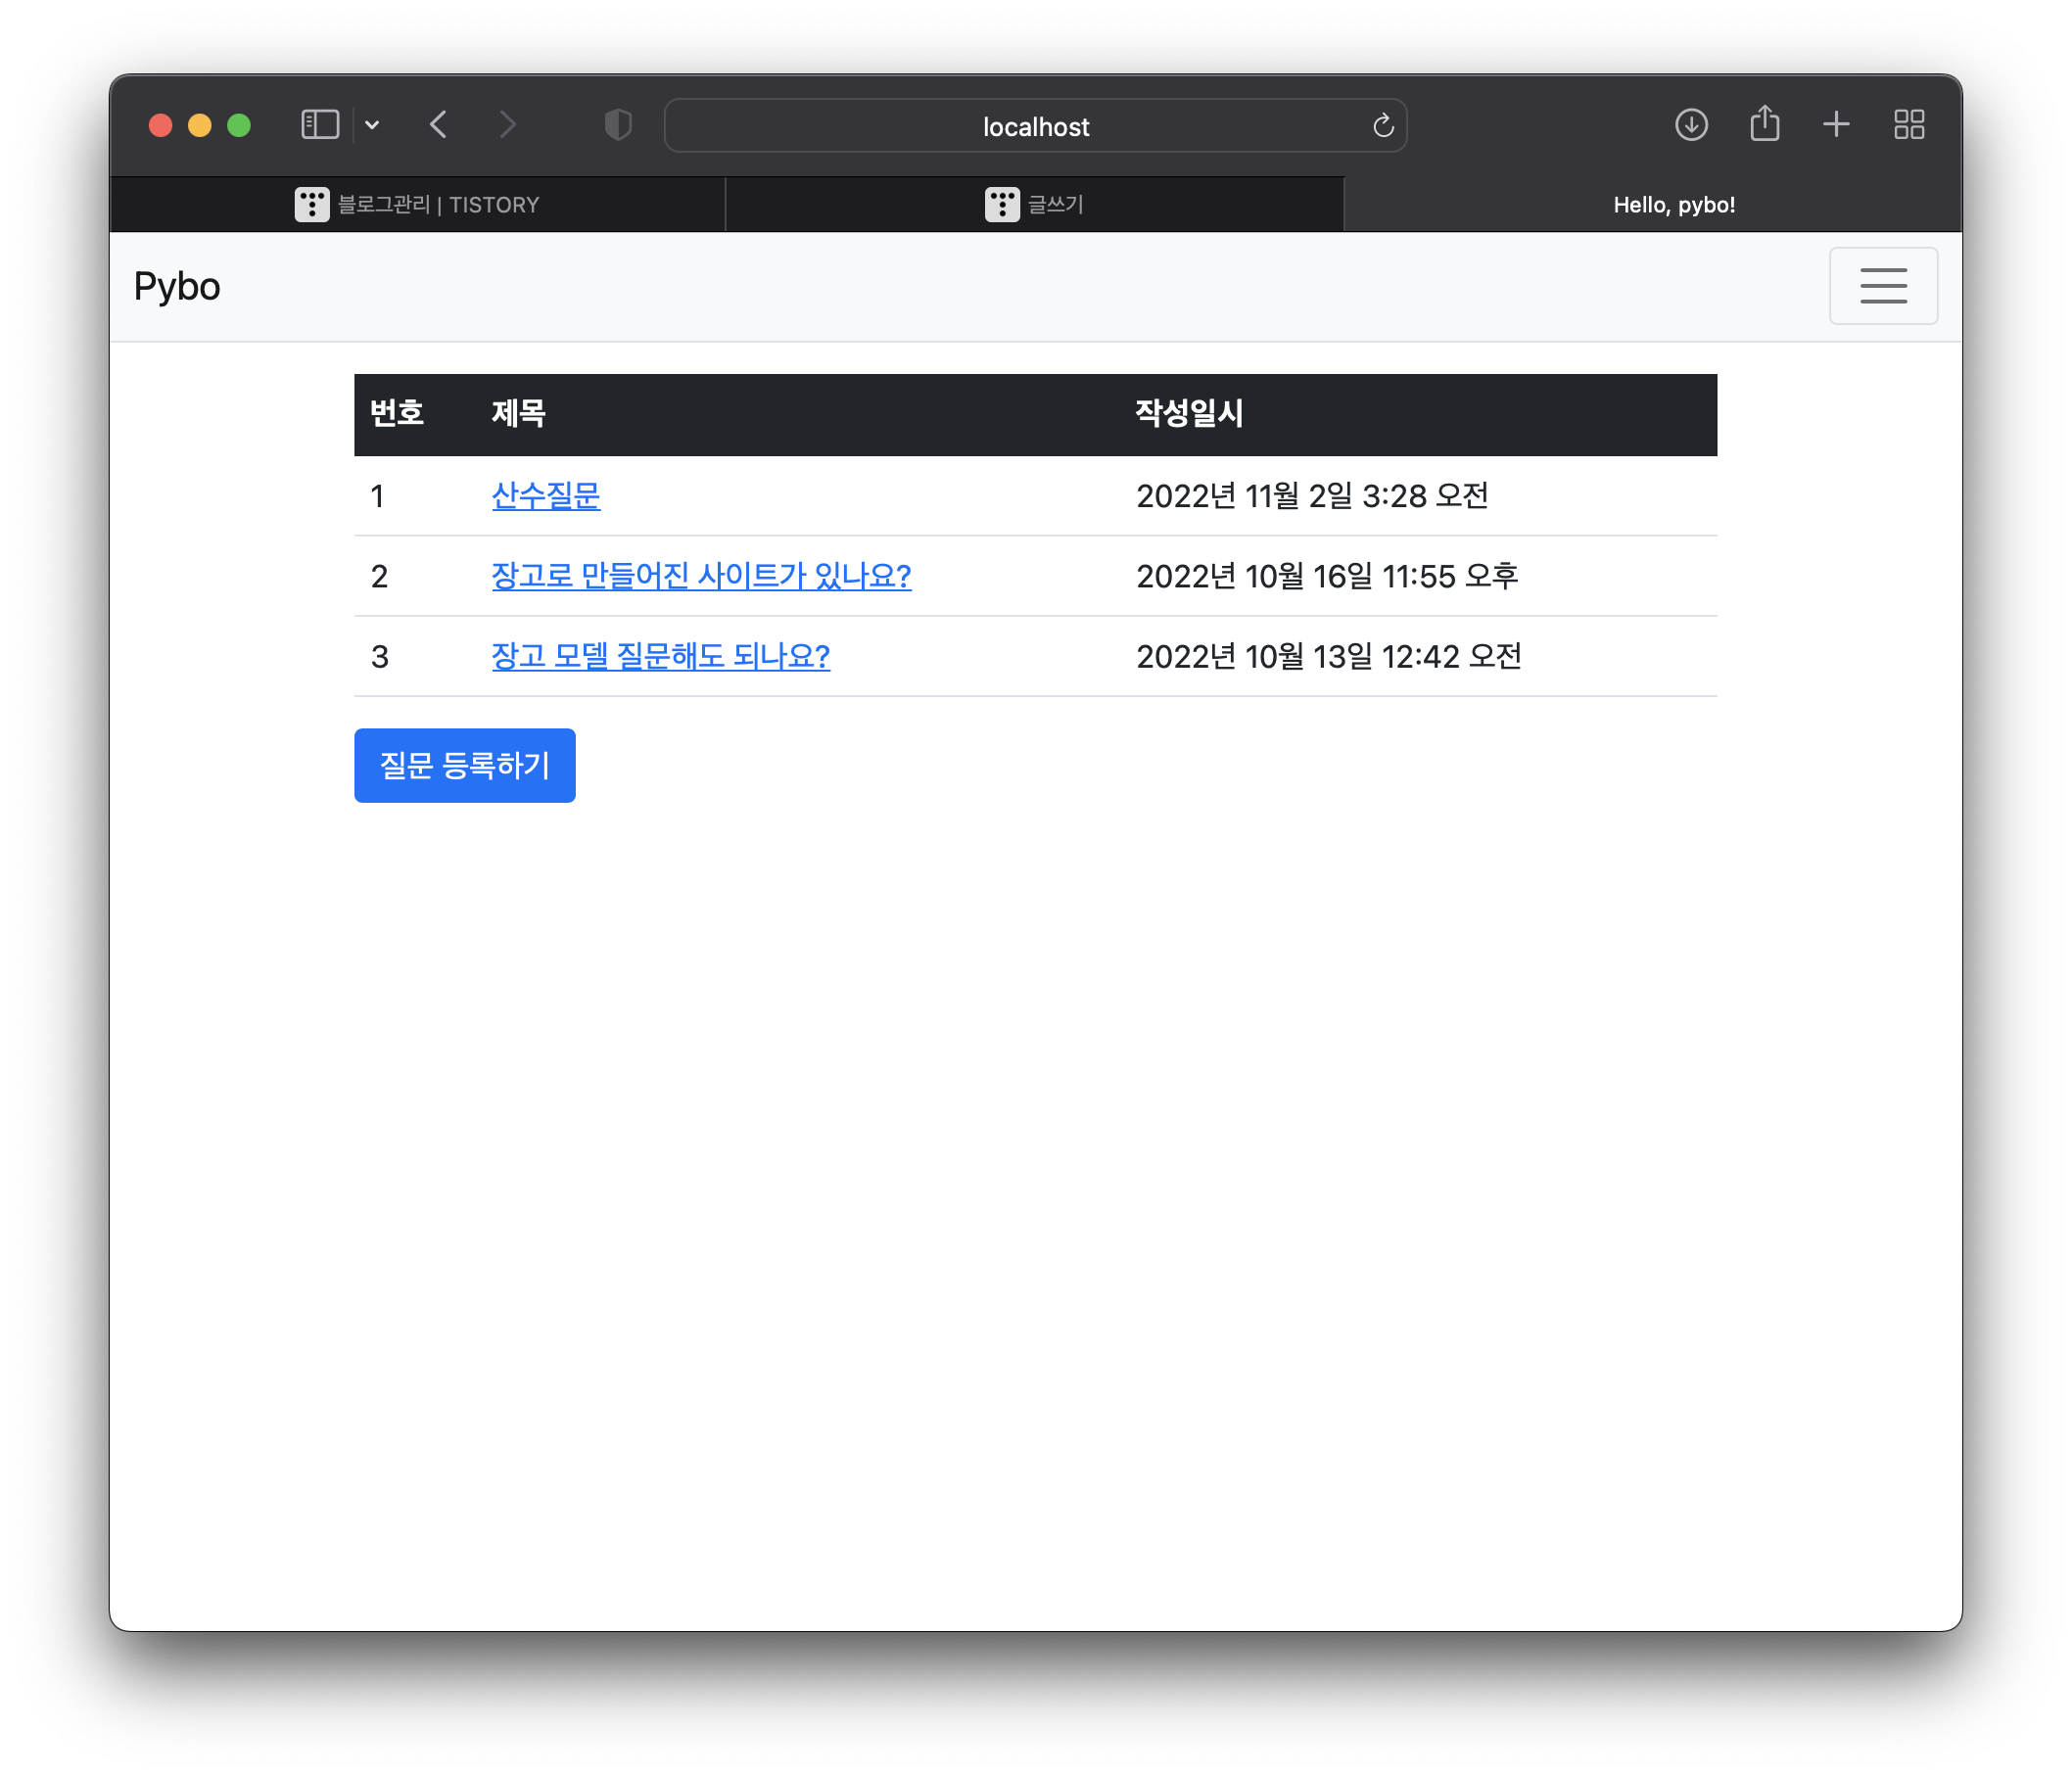Open 장고 모델 질문해도 되나요? link
Screen dimensions: 2072x1776
pos(660,656)
